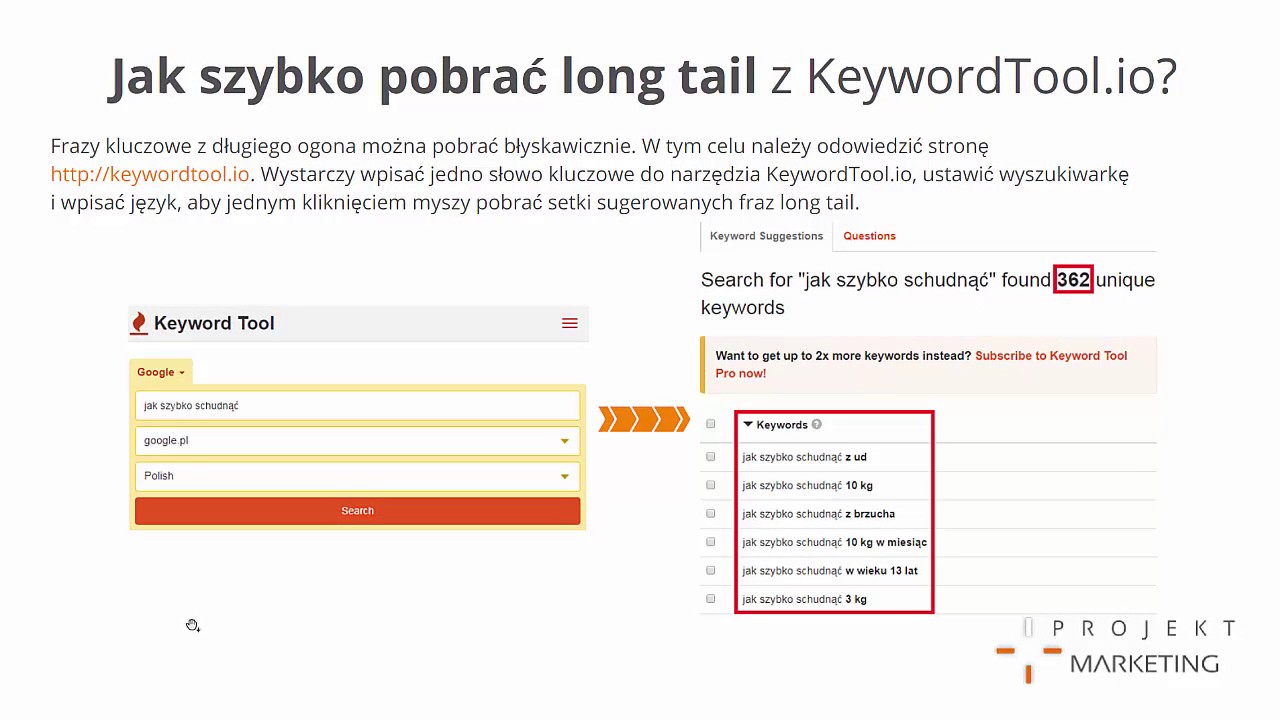Check the box for 'jak szybko schudnąć 10 kg'
This screenshot has width=1280, height=720.
[x=711, y=485]
